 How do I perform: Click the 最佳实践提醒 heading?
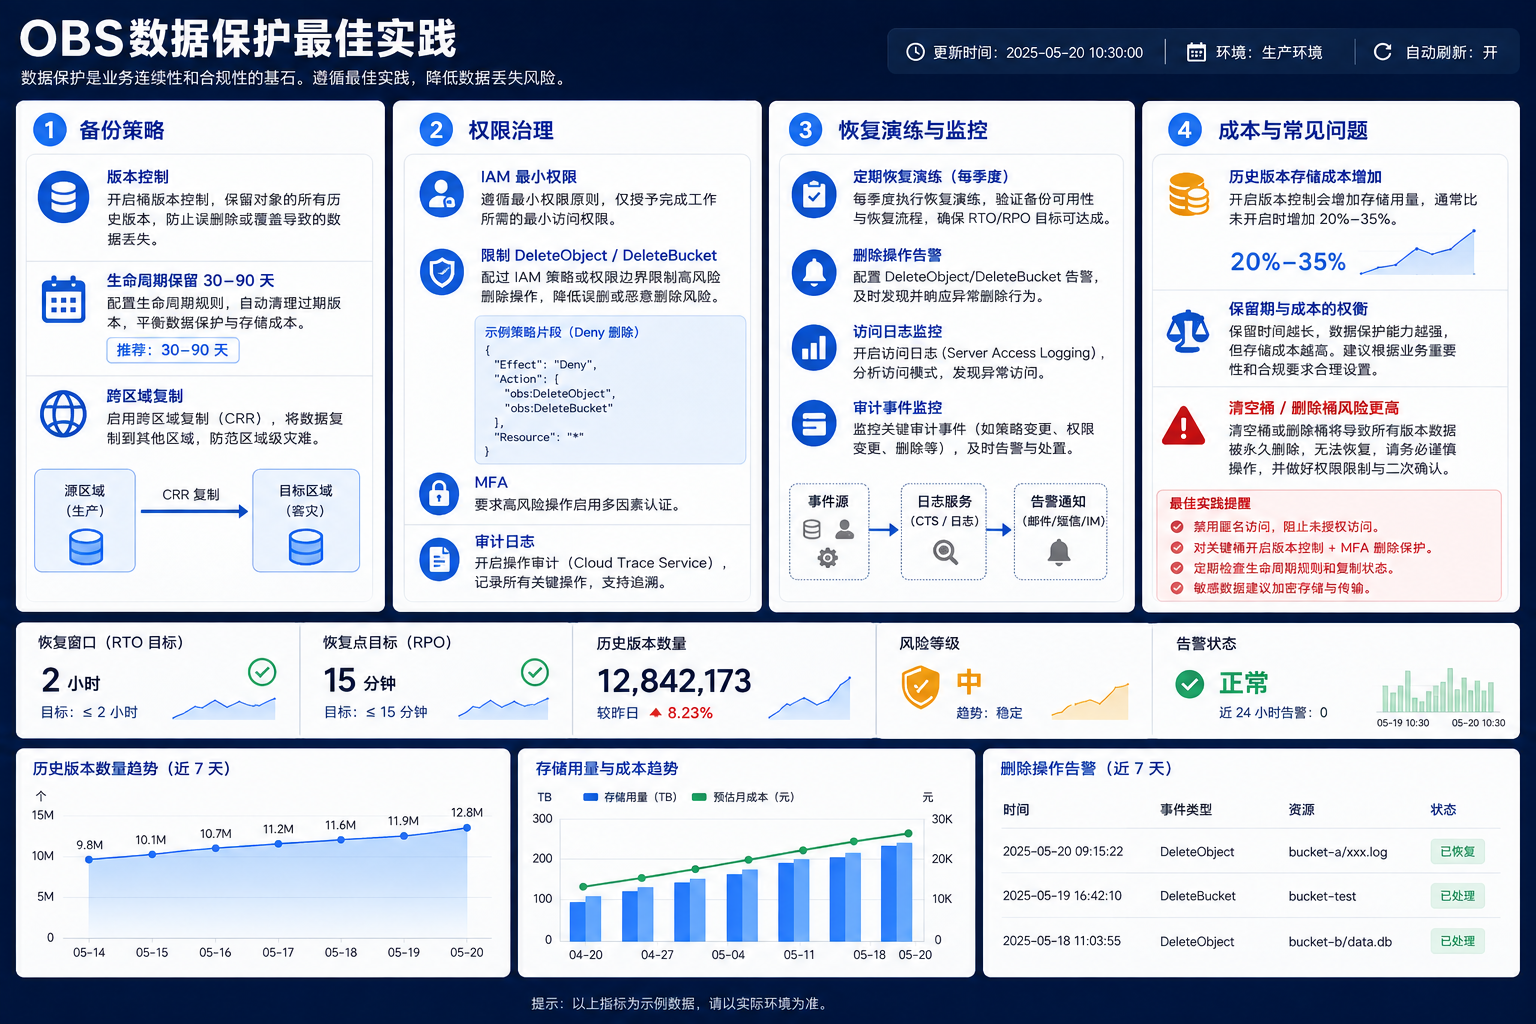[1210, 503]
